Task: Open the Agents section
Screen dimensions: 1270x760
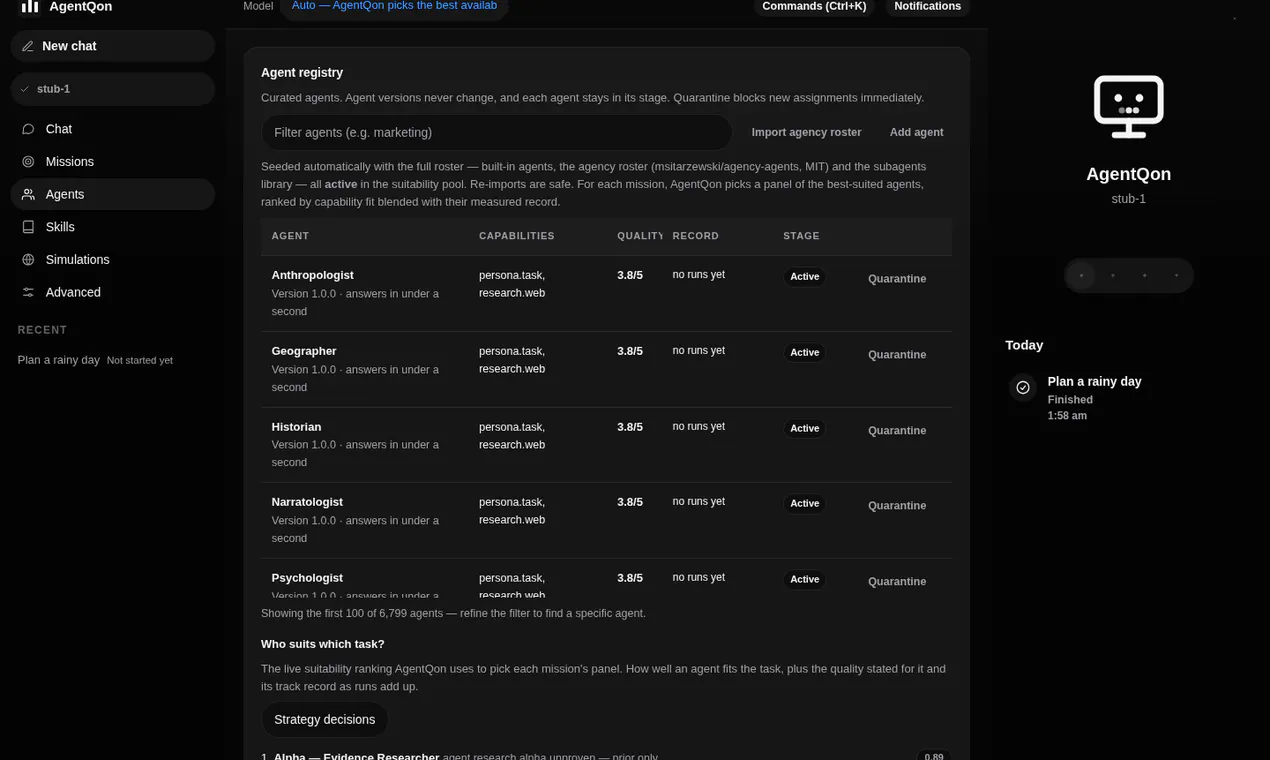Action: point(113,194)
